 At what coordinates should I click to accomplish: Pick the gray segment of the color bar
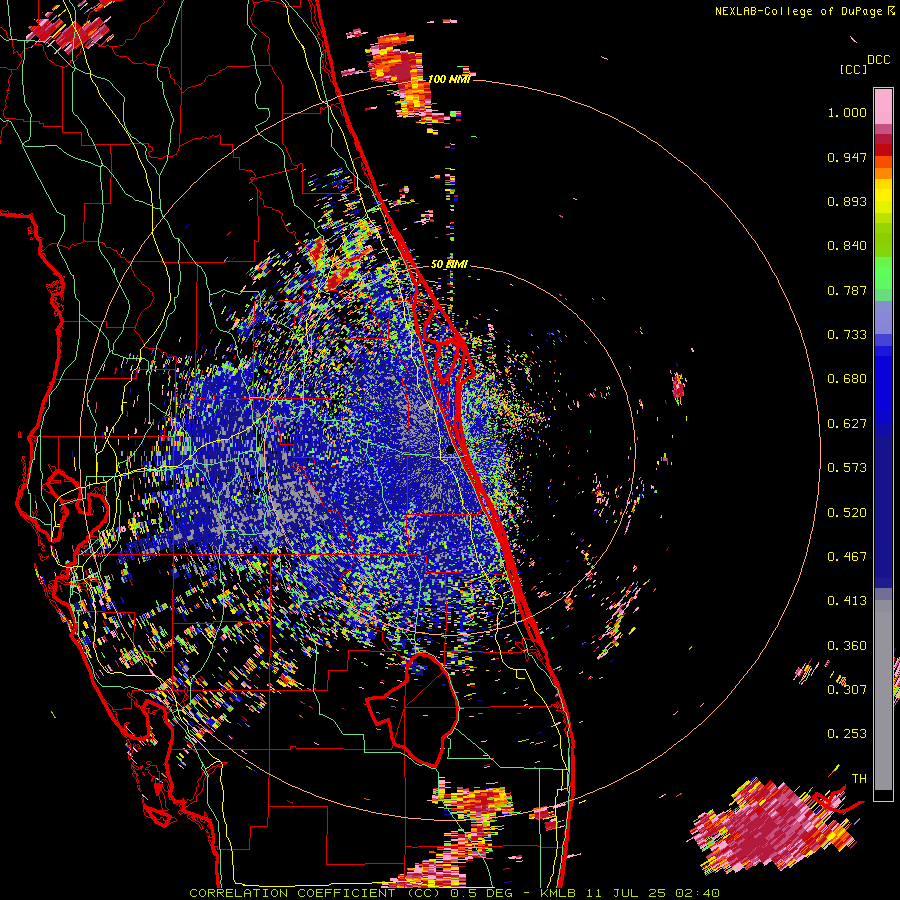click(x=883, y=695)
